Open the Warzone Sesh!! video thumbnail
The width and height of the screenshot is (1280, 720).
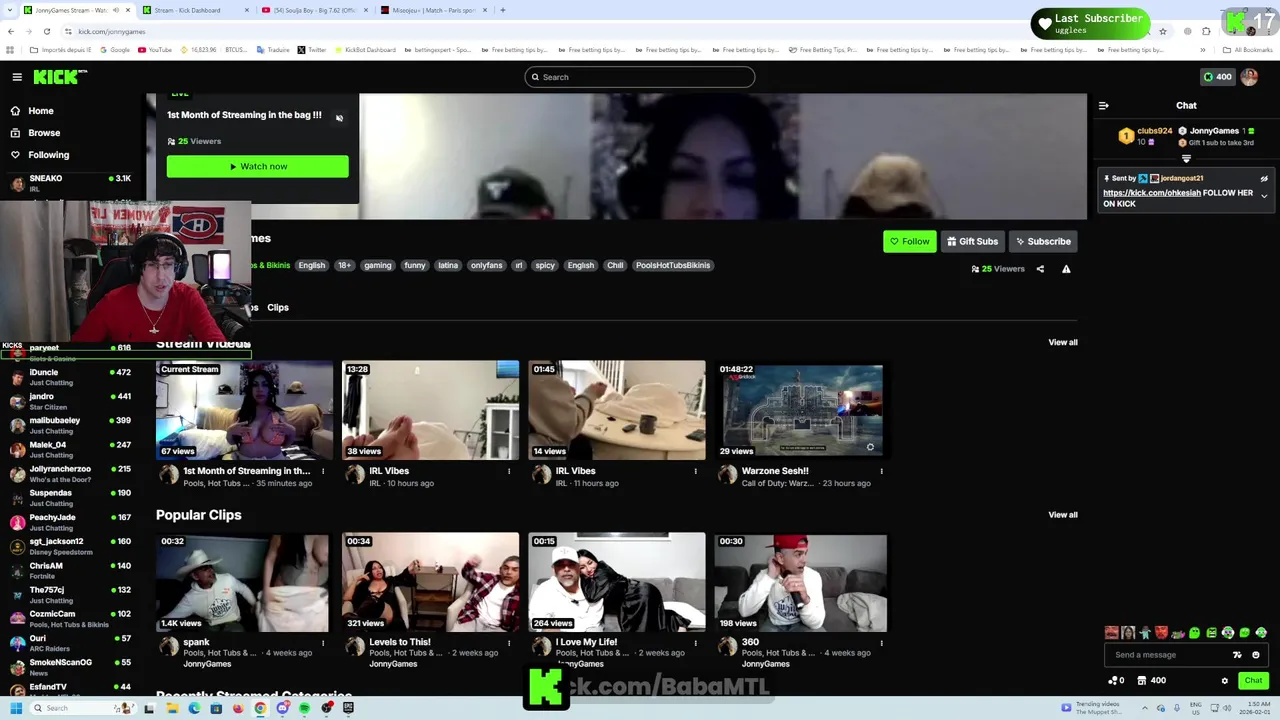coord(803,410)
